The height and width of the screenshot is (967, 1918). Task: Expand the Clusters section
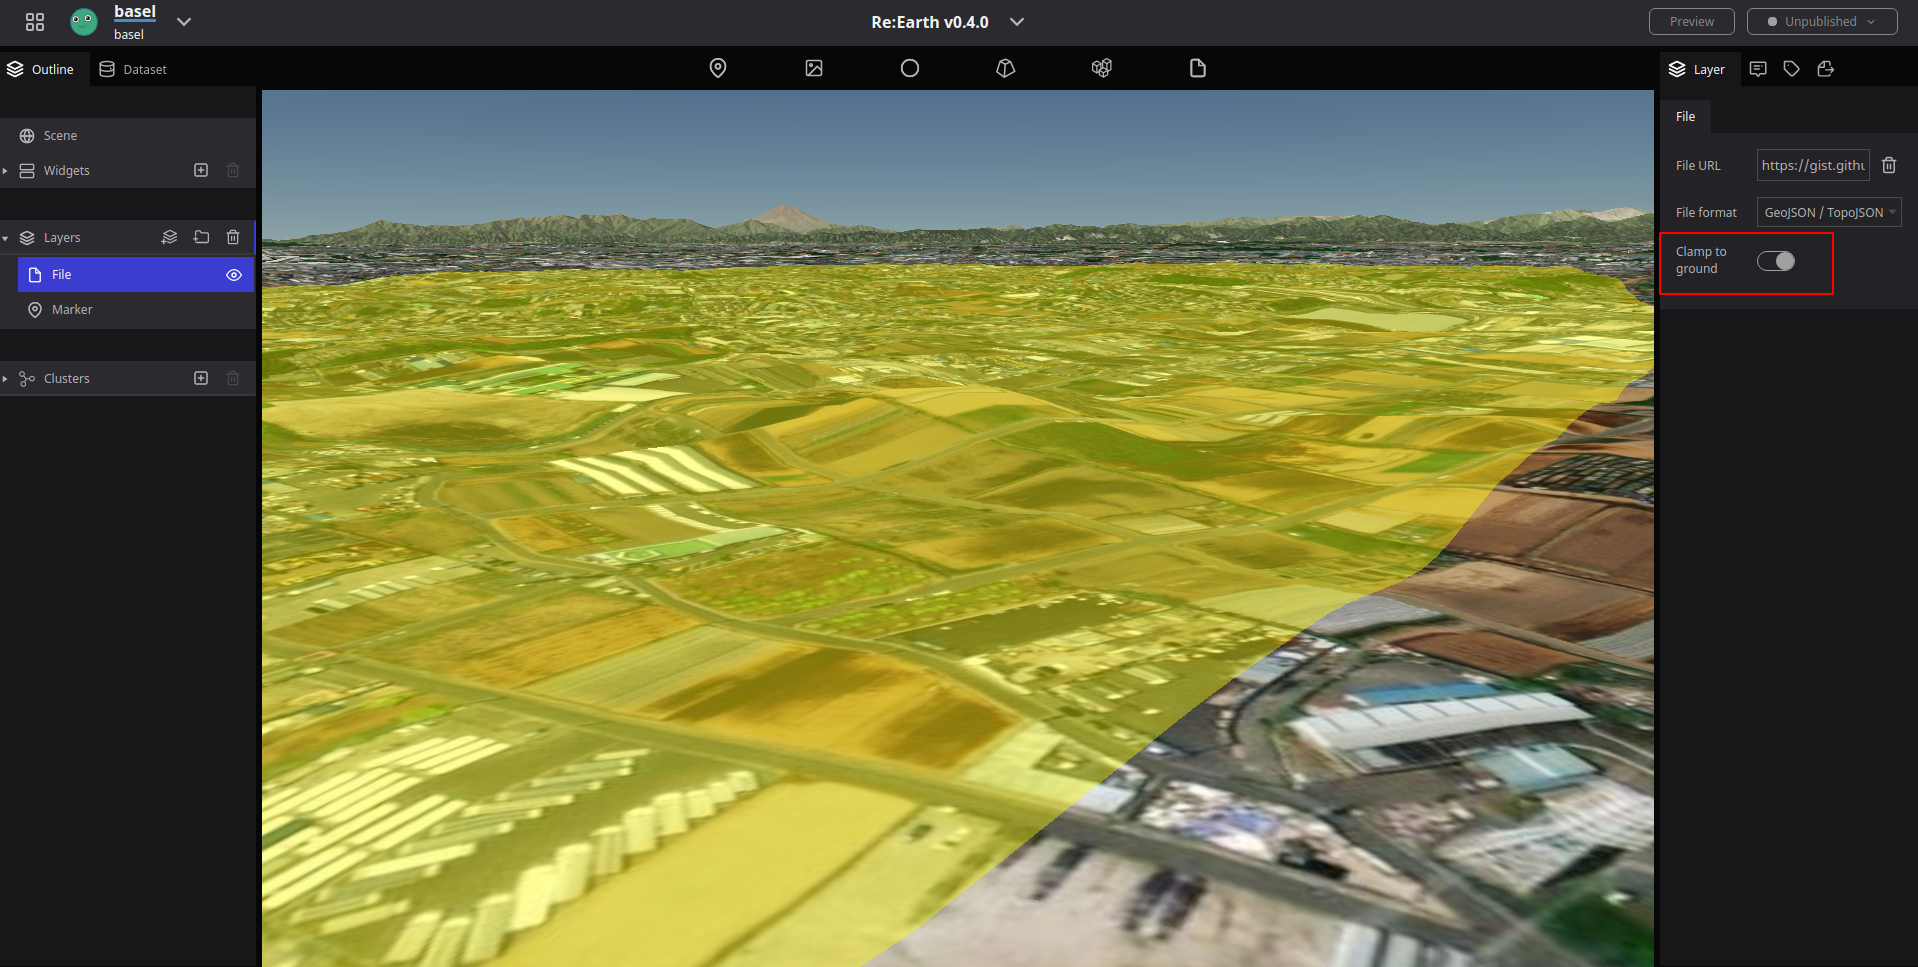5,379
